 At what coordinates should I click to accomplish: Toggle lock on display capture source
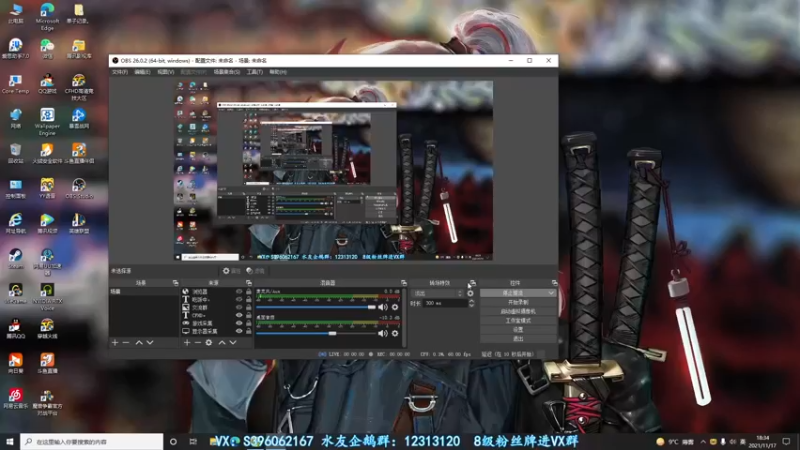248,331
